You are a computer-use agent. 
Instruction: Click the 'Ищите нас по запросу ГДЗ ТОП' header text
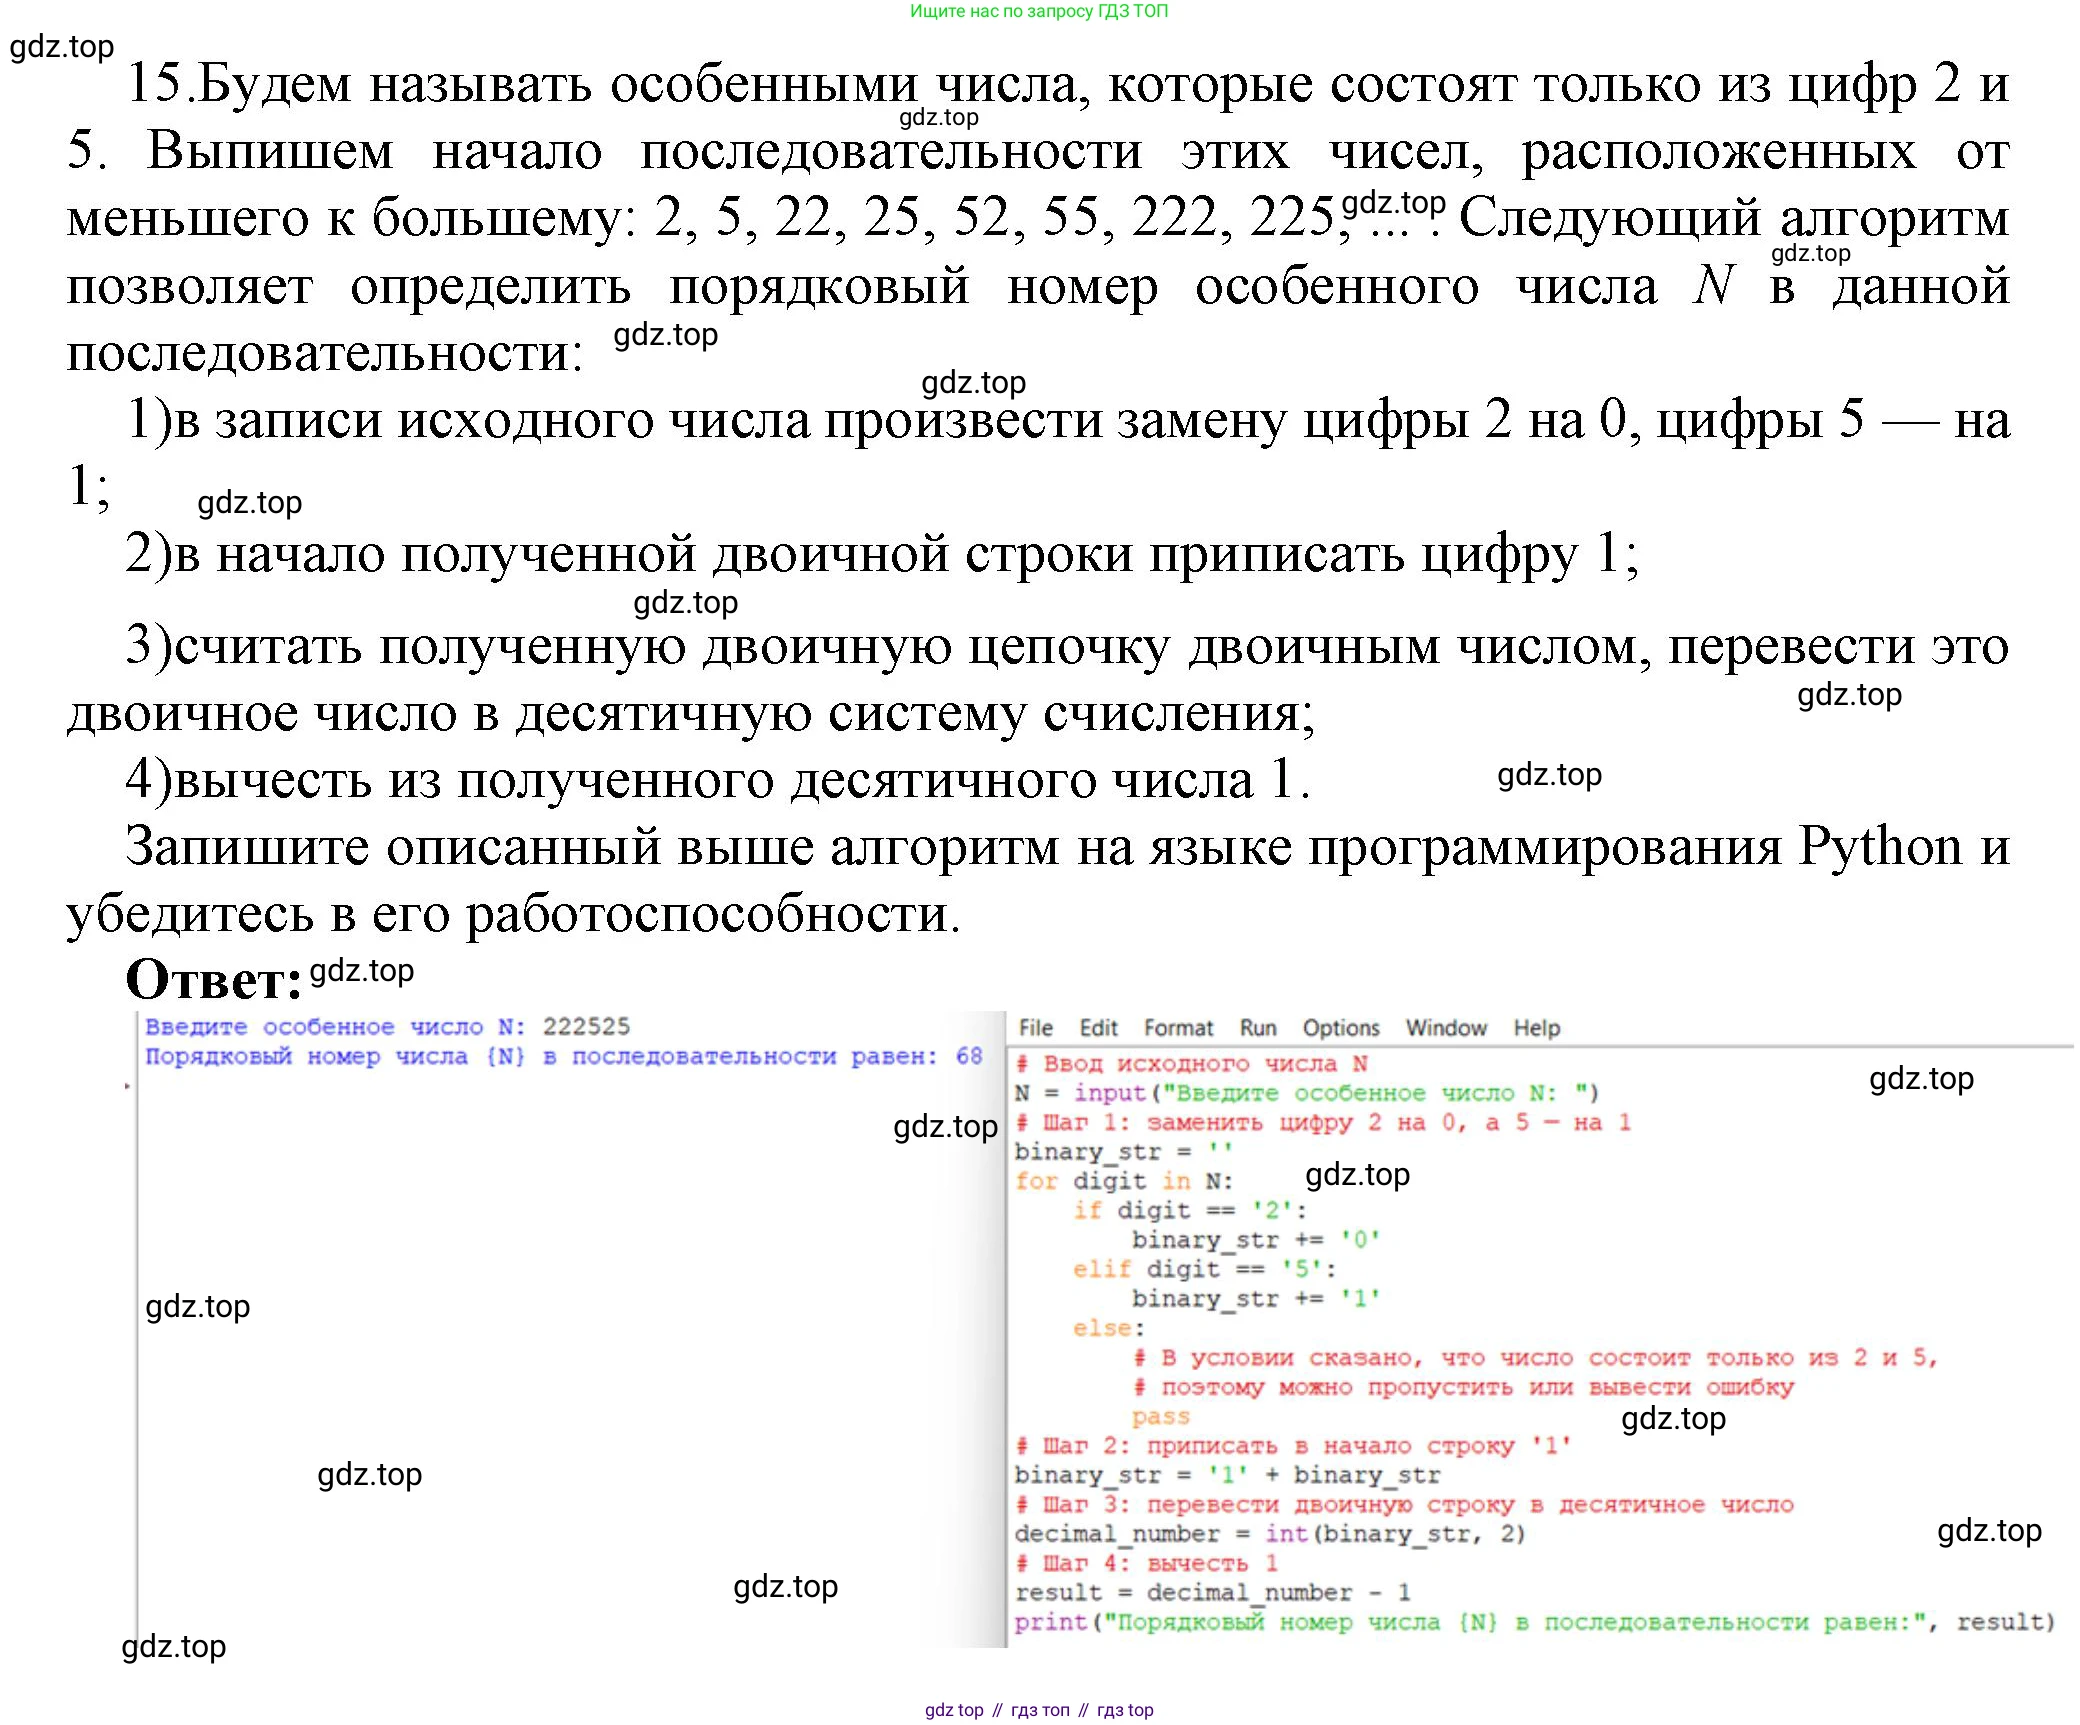coord(1039,11)
